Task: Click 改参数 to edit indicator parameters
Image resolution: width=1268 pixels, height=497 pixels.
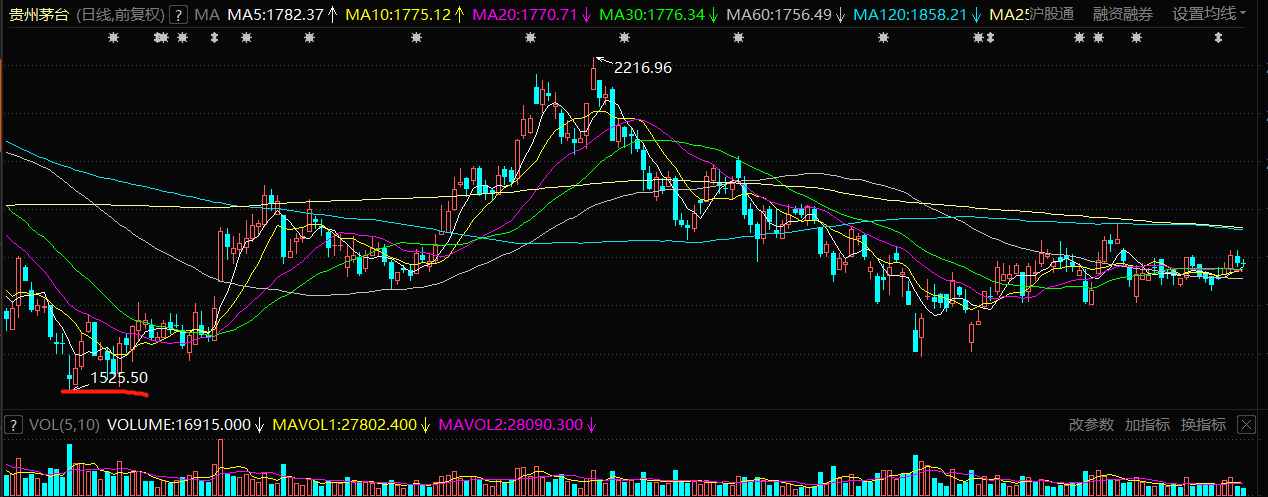Action: coord(1091,425)
